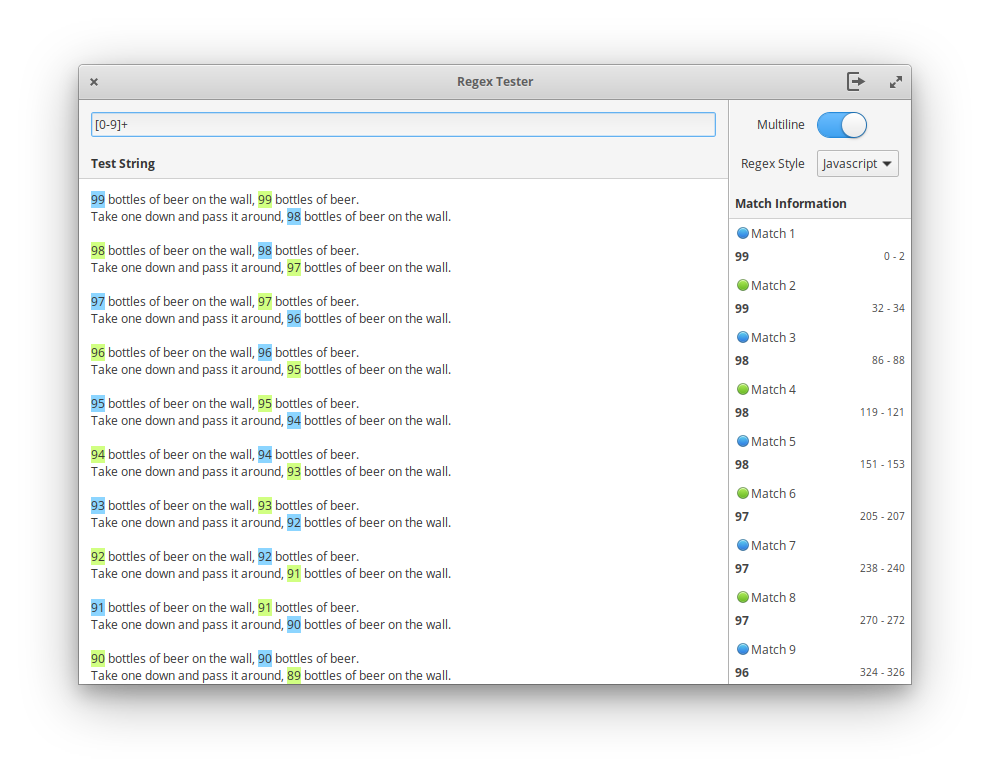Click the Test String heading
The image size is (990, 777).
tap(122, 163)
